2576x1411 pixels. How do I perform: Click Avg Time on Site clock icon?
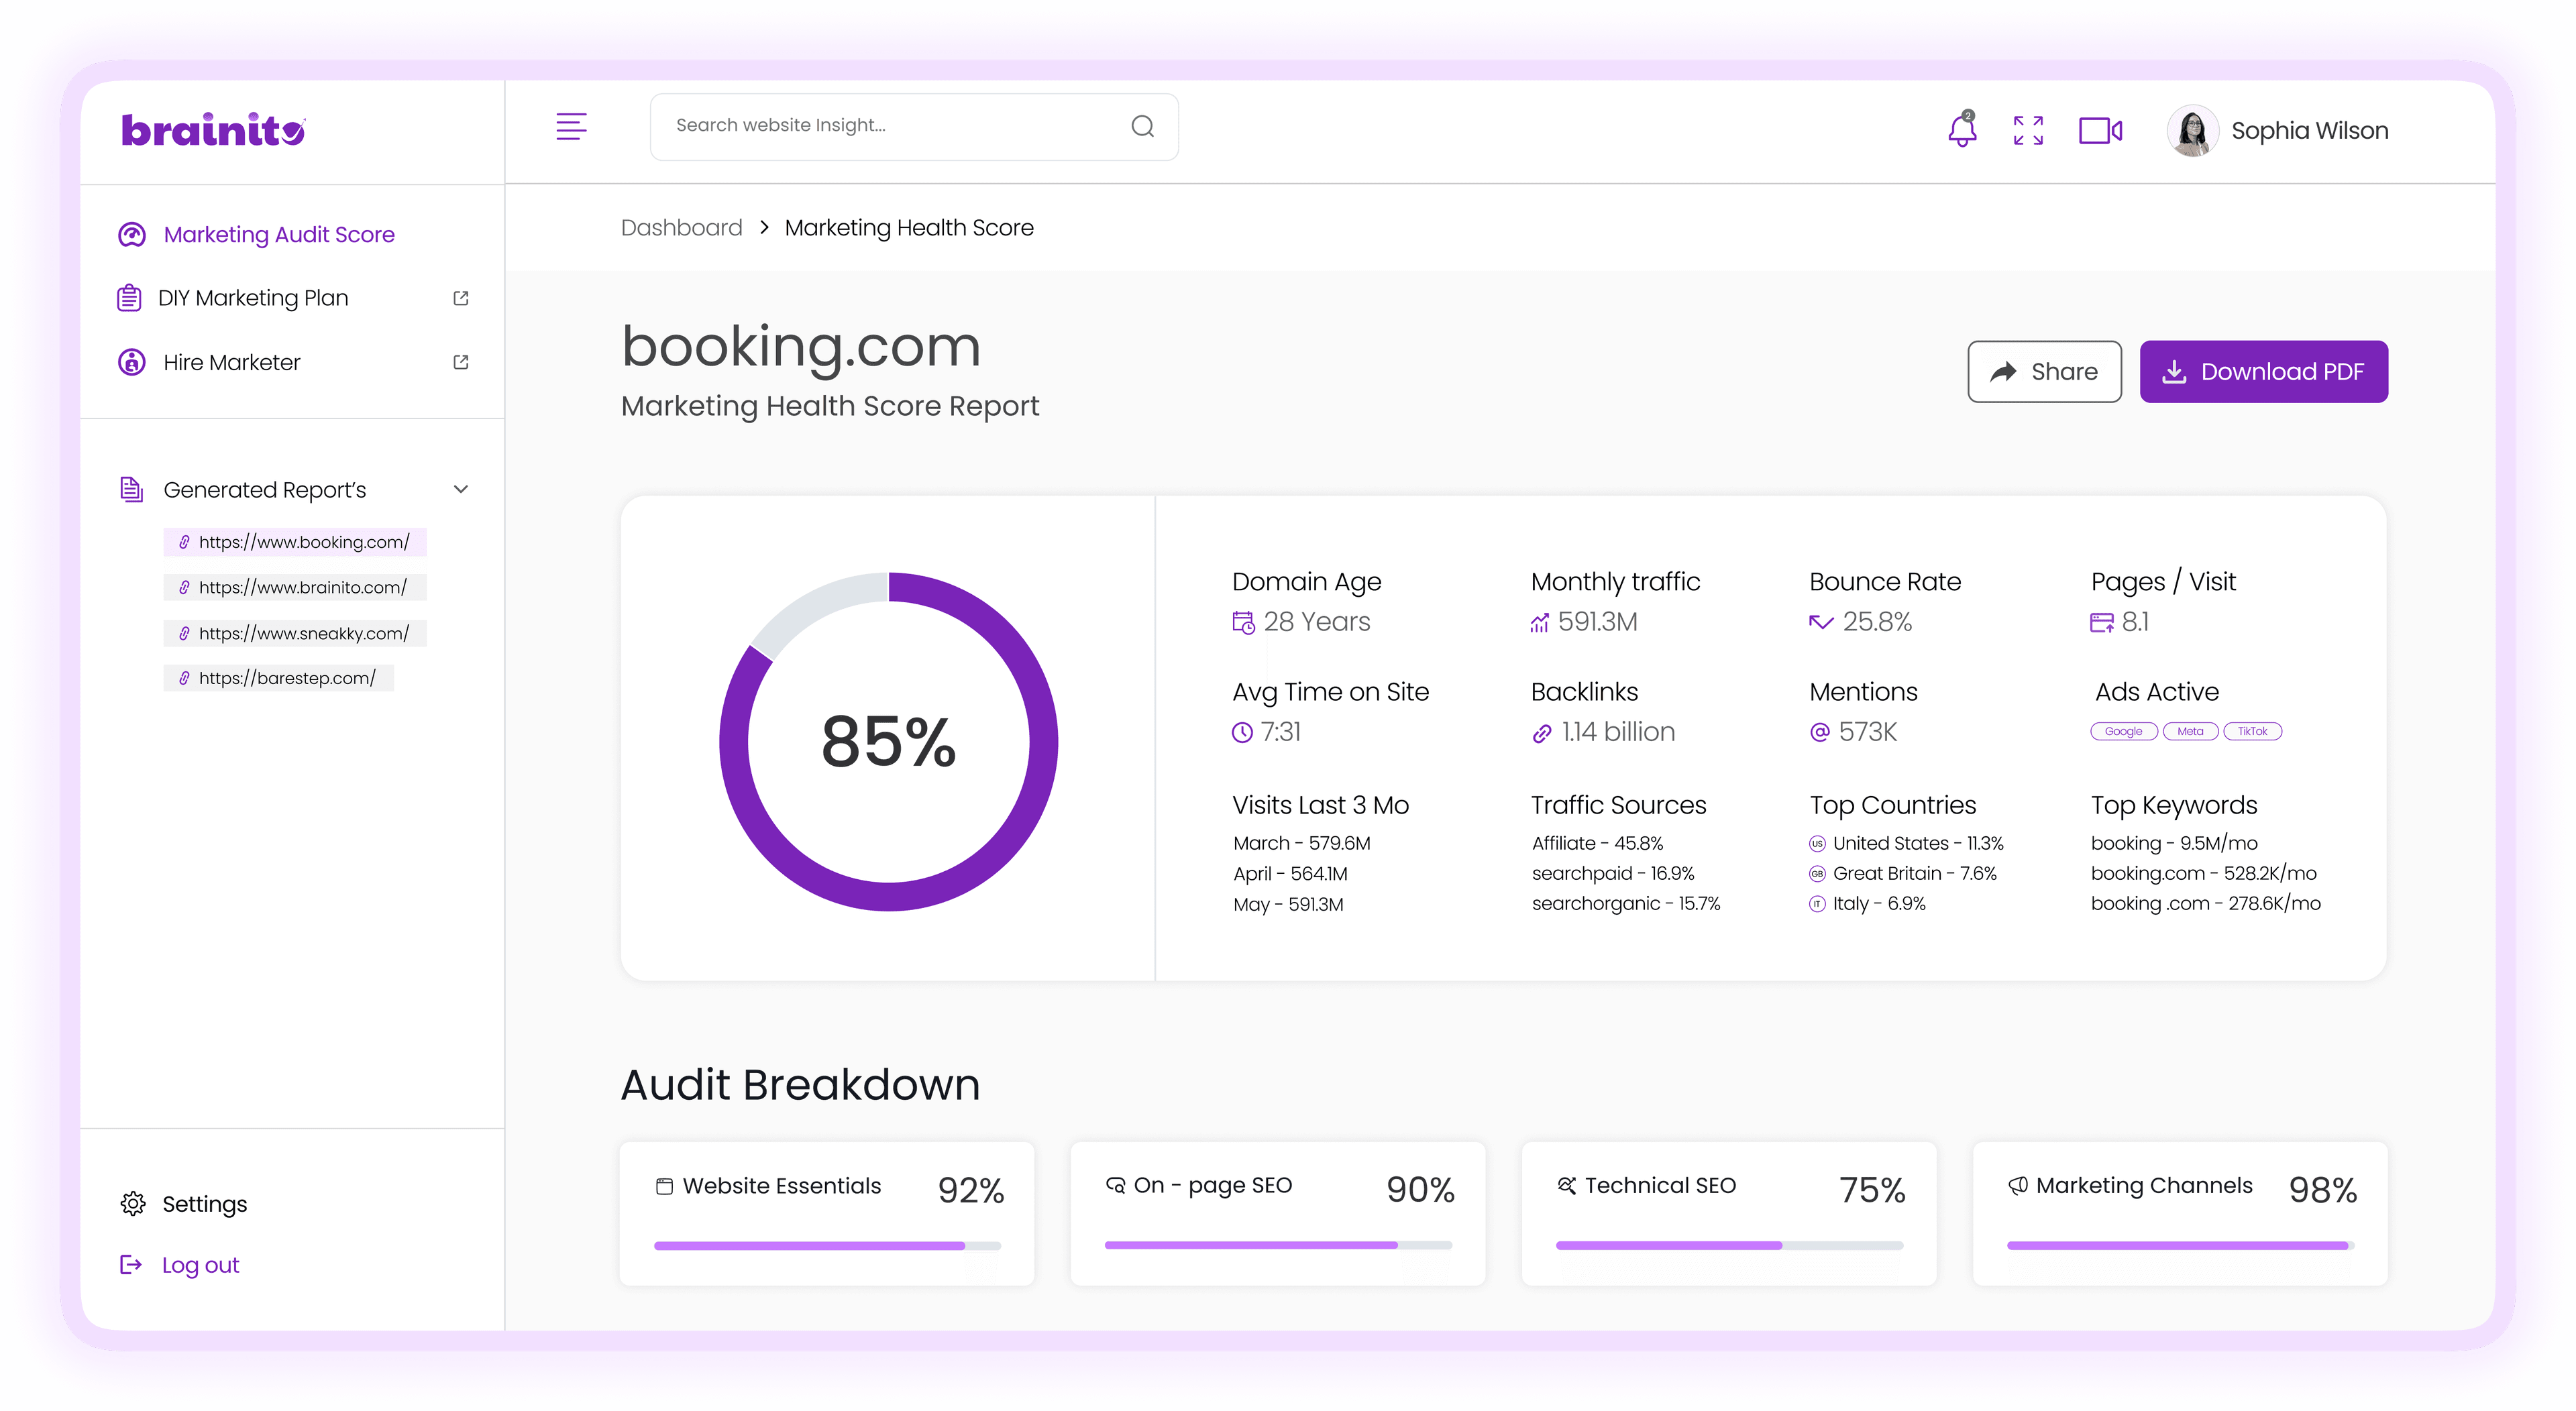pyautogui.click(x=1242, y=732)
